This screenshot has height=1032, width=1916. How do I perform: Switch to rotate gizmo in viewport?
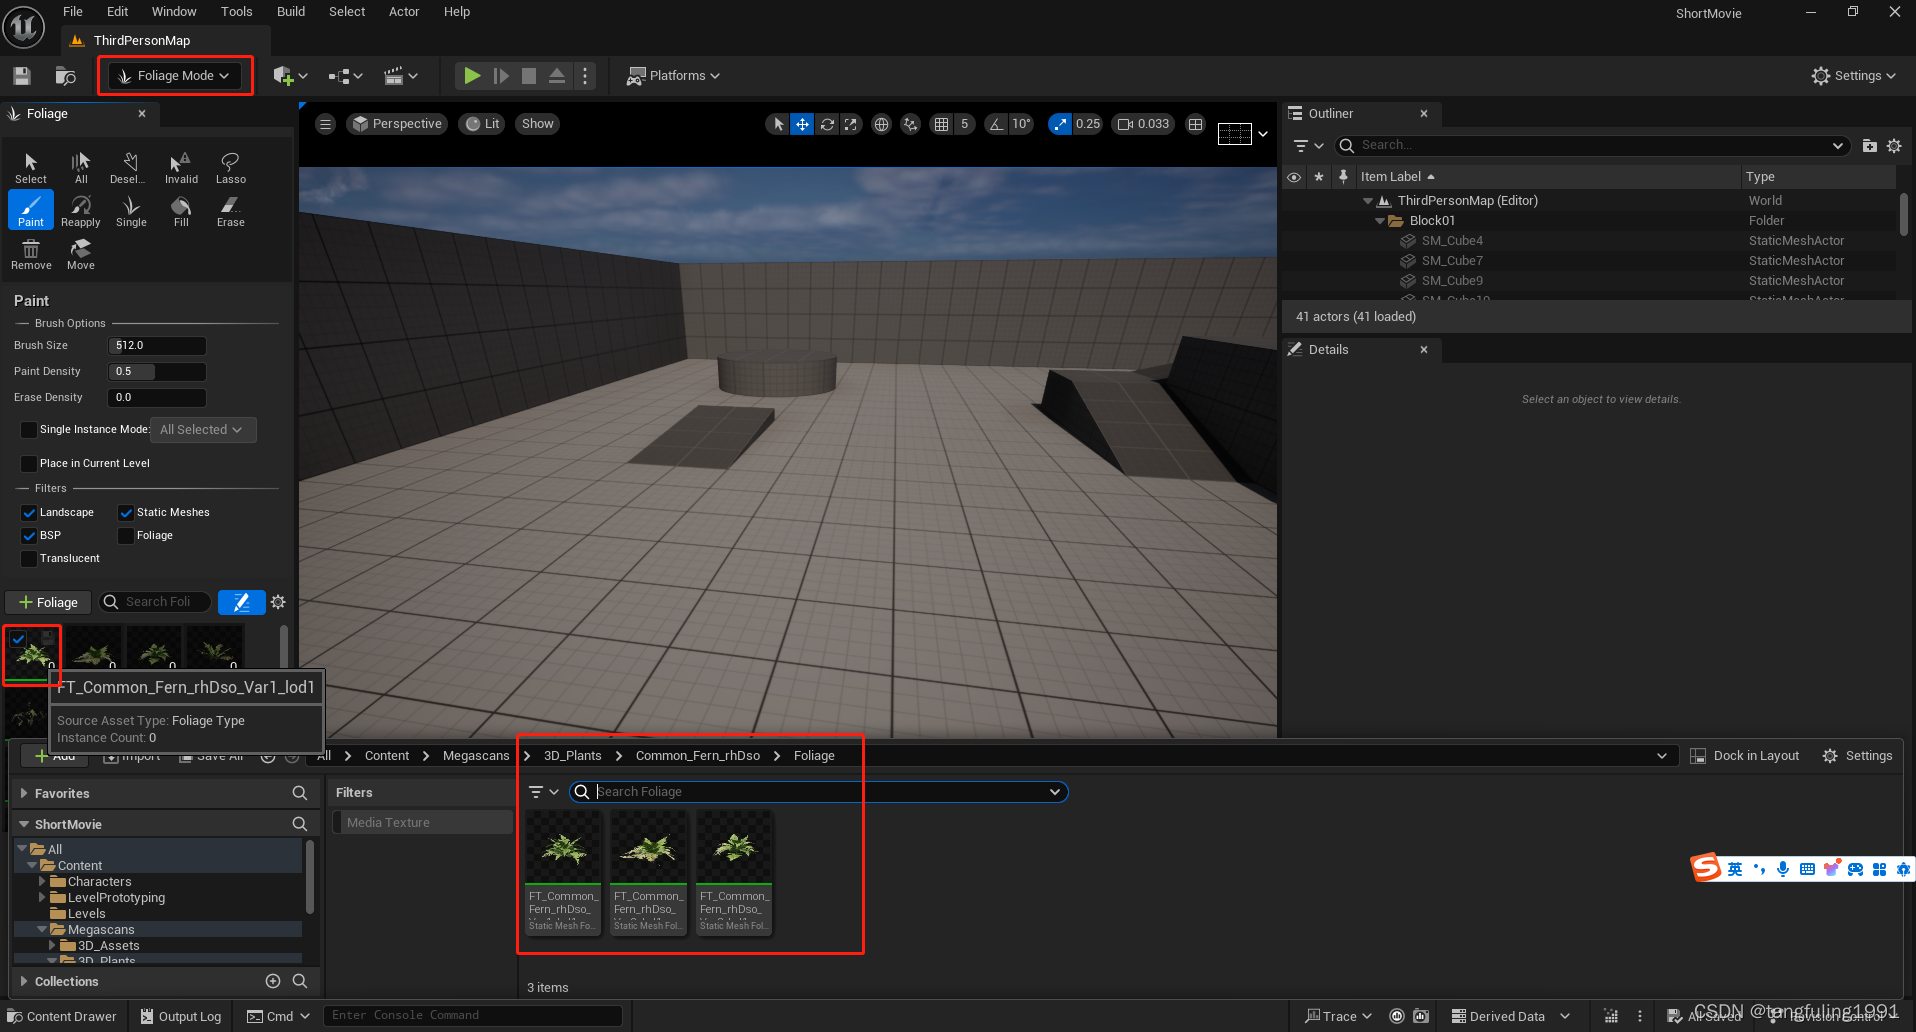(827, 124)
